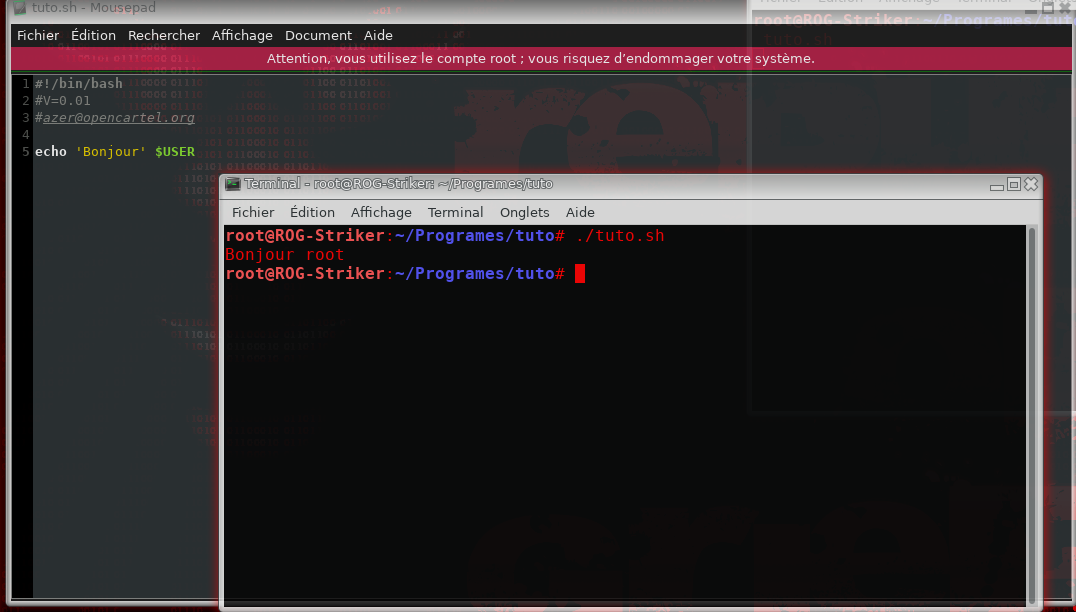Open Onglets menu in Terminal window
The width and height of the screenshot is (1076, 612).
tap(524, 213)
